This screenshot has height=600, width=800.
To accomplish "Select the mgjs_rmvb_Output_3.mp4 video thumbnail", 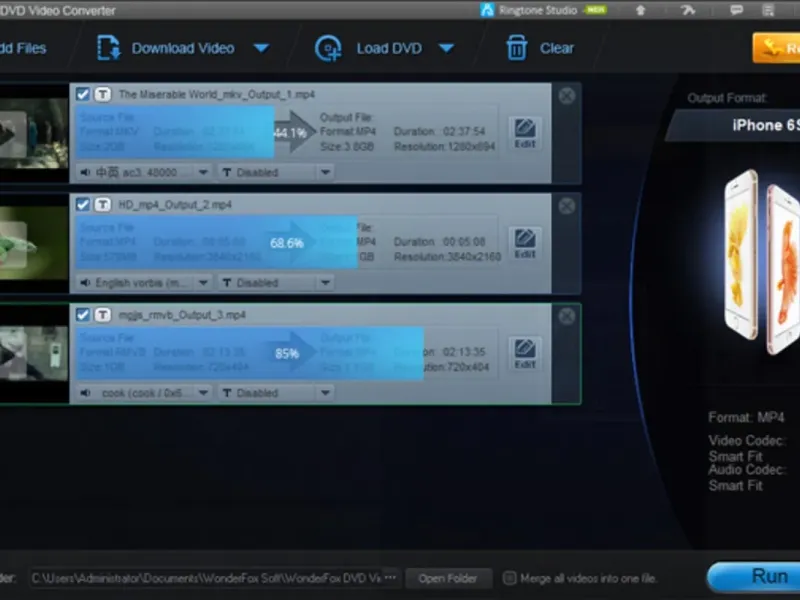I will tap(34, 354).
